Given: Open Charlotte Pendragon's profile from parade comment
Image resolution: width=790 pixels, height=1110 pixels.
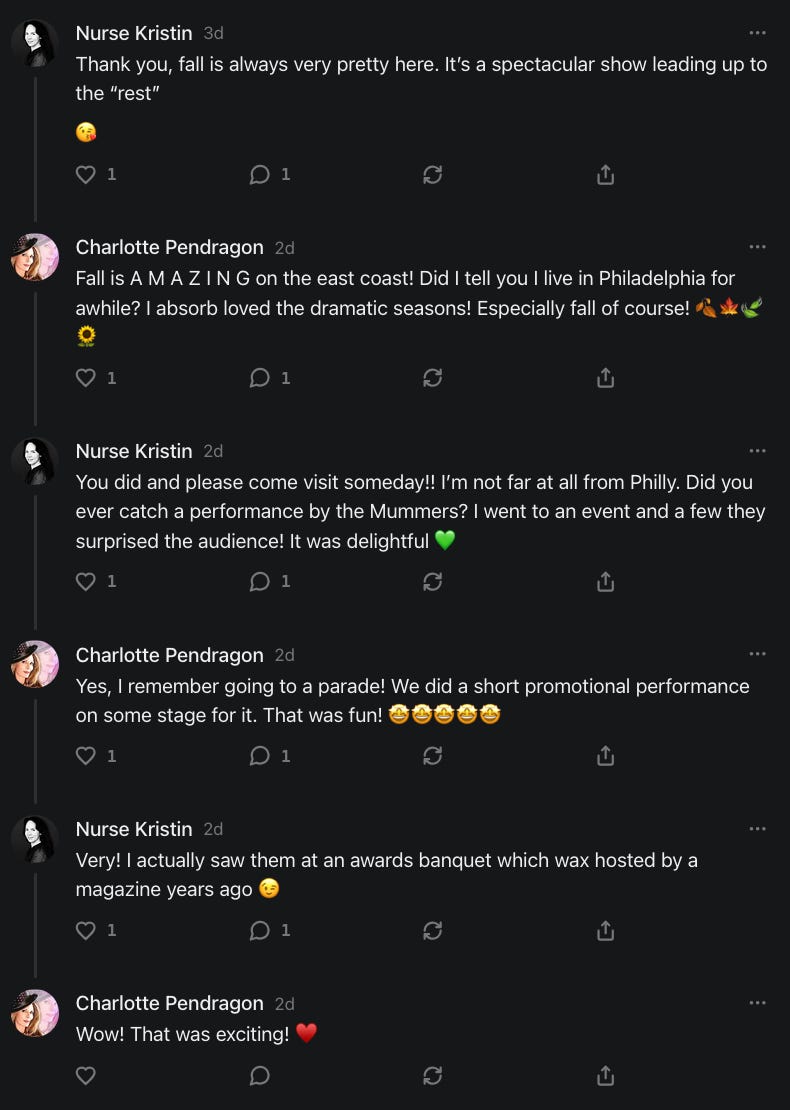Looking at the screenshot, I should [x=169, y=655].
